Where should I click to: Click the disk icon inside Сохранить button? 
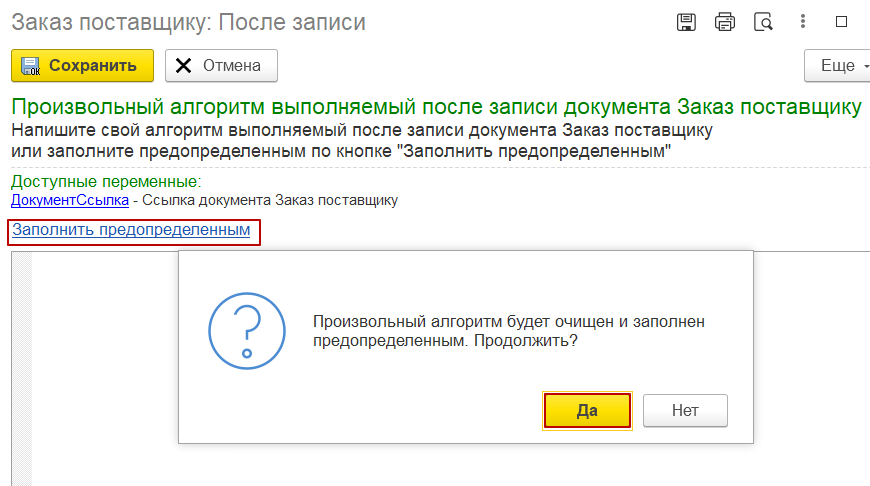point(31,65)
